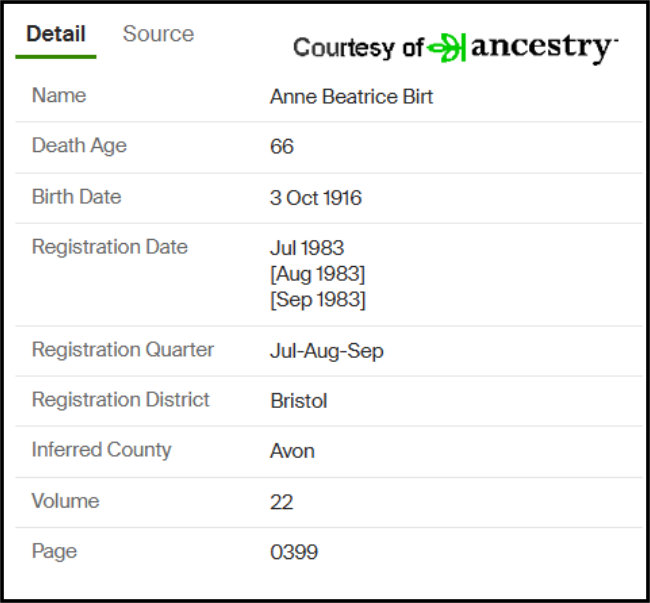Select the name Anne Beatrice Birt
Image resolution: width=650 pixels, height=603 pixels.
point(352,97)
